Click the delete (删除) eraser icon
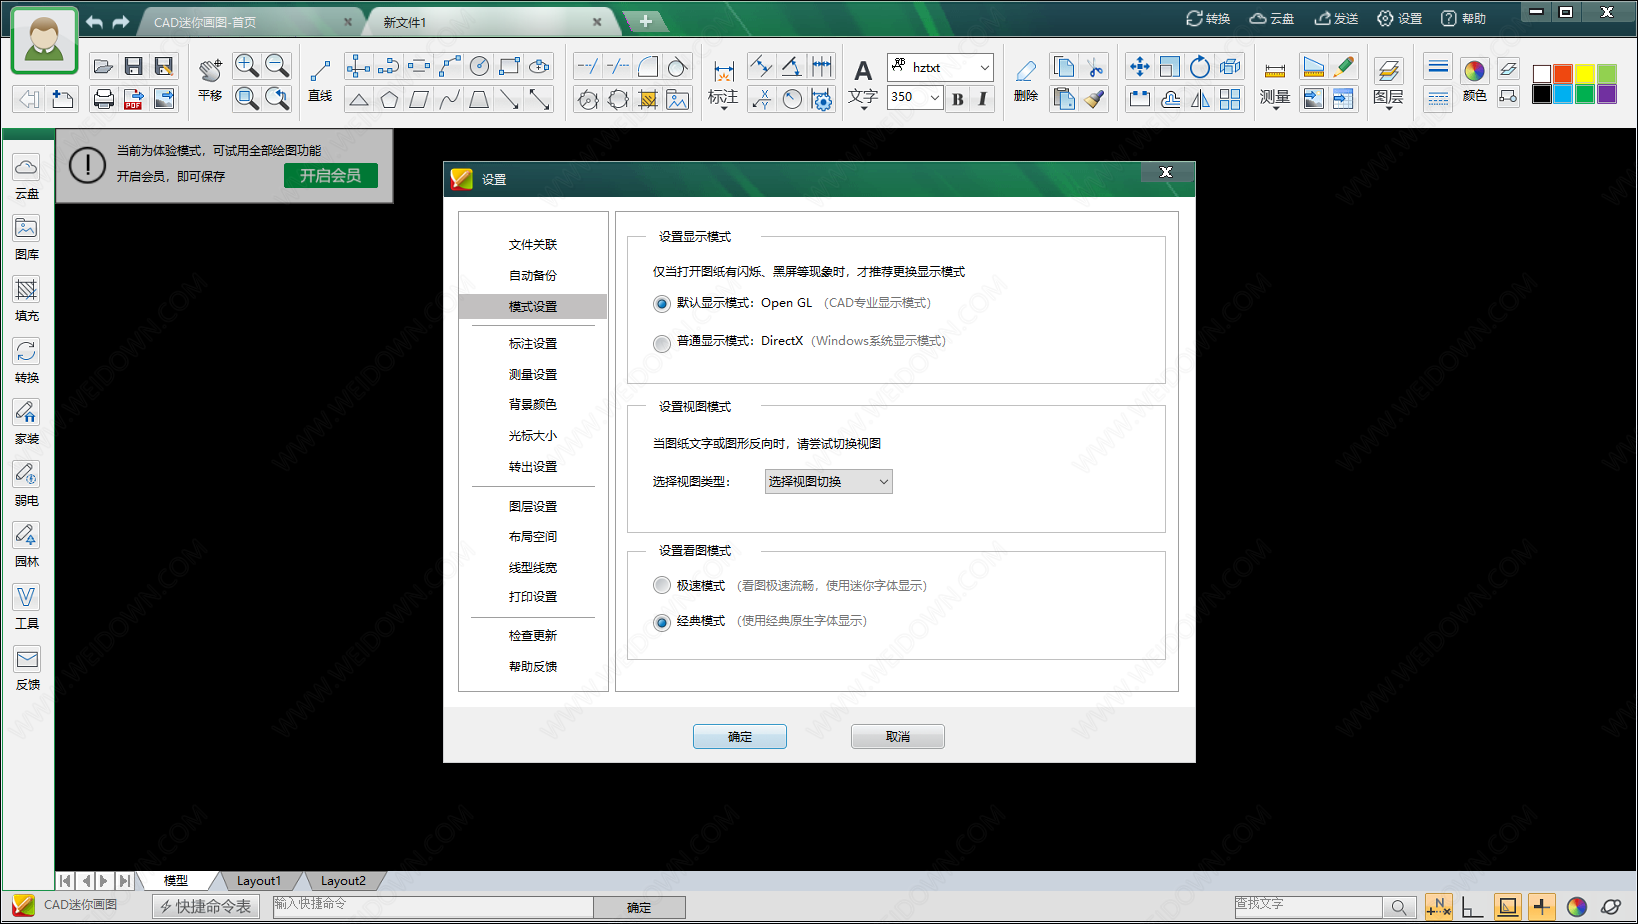Image resolution: width=1638 pixels, height=924 pixels. pyautogui.click(x=1025, y=80)
